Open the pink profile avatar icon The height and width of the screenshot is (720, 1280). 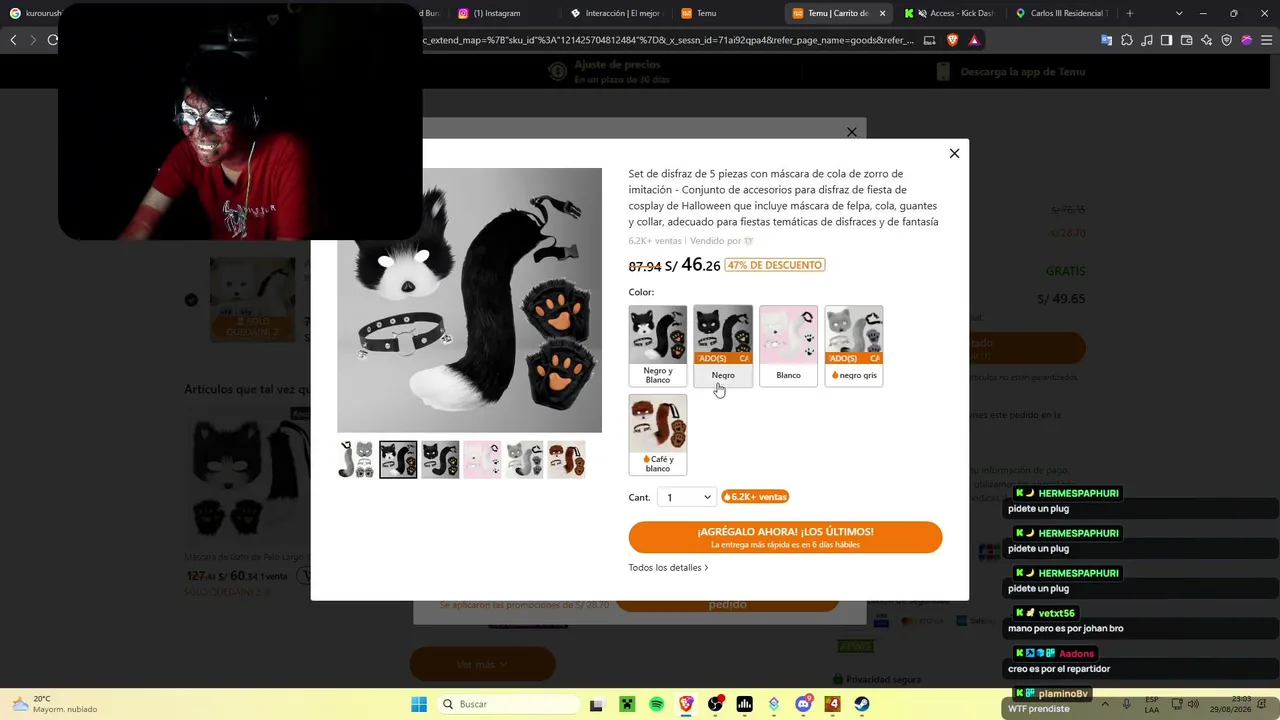(x=1247, y=40)
